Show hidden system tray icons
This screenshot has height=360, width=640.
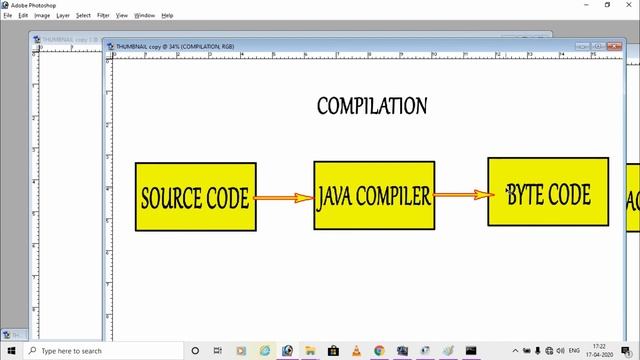coord(515,351)
